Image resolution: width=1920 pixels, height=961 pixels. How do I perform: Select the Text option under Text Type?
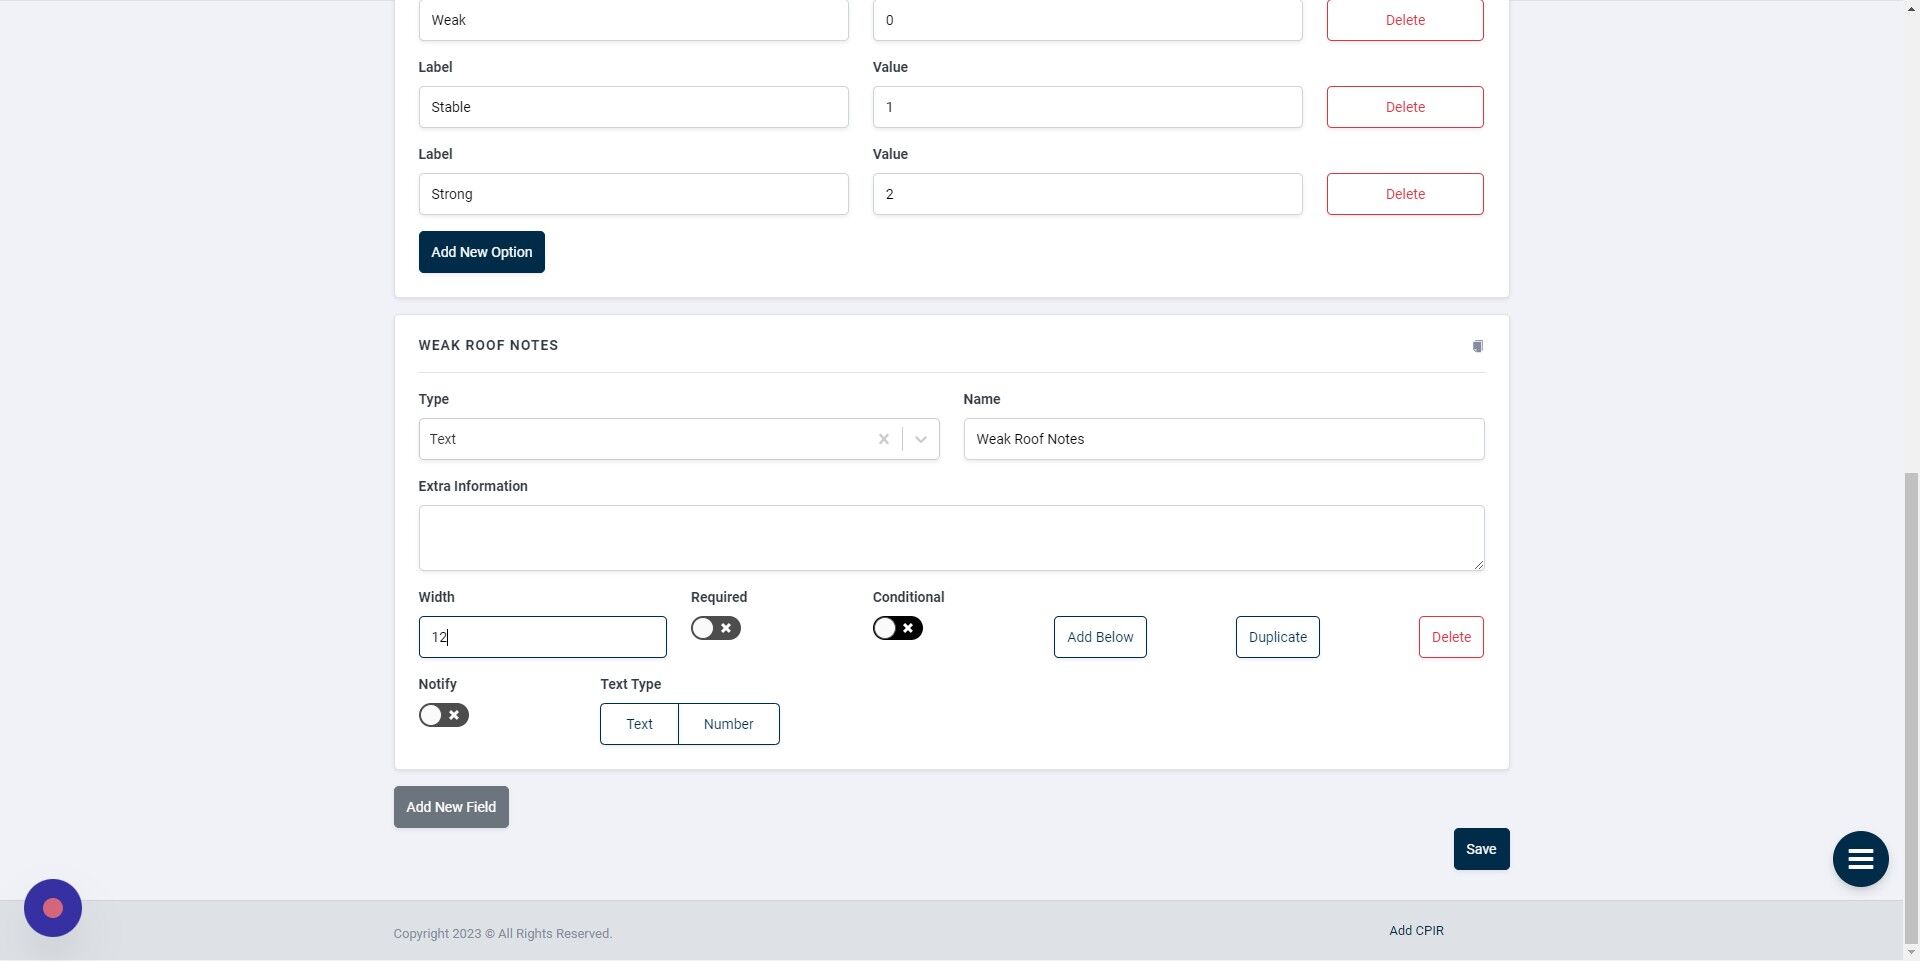coord(639,724)
